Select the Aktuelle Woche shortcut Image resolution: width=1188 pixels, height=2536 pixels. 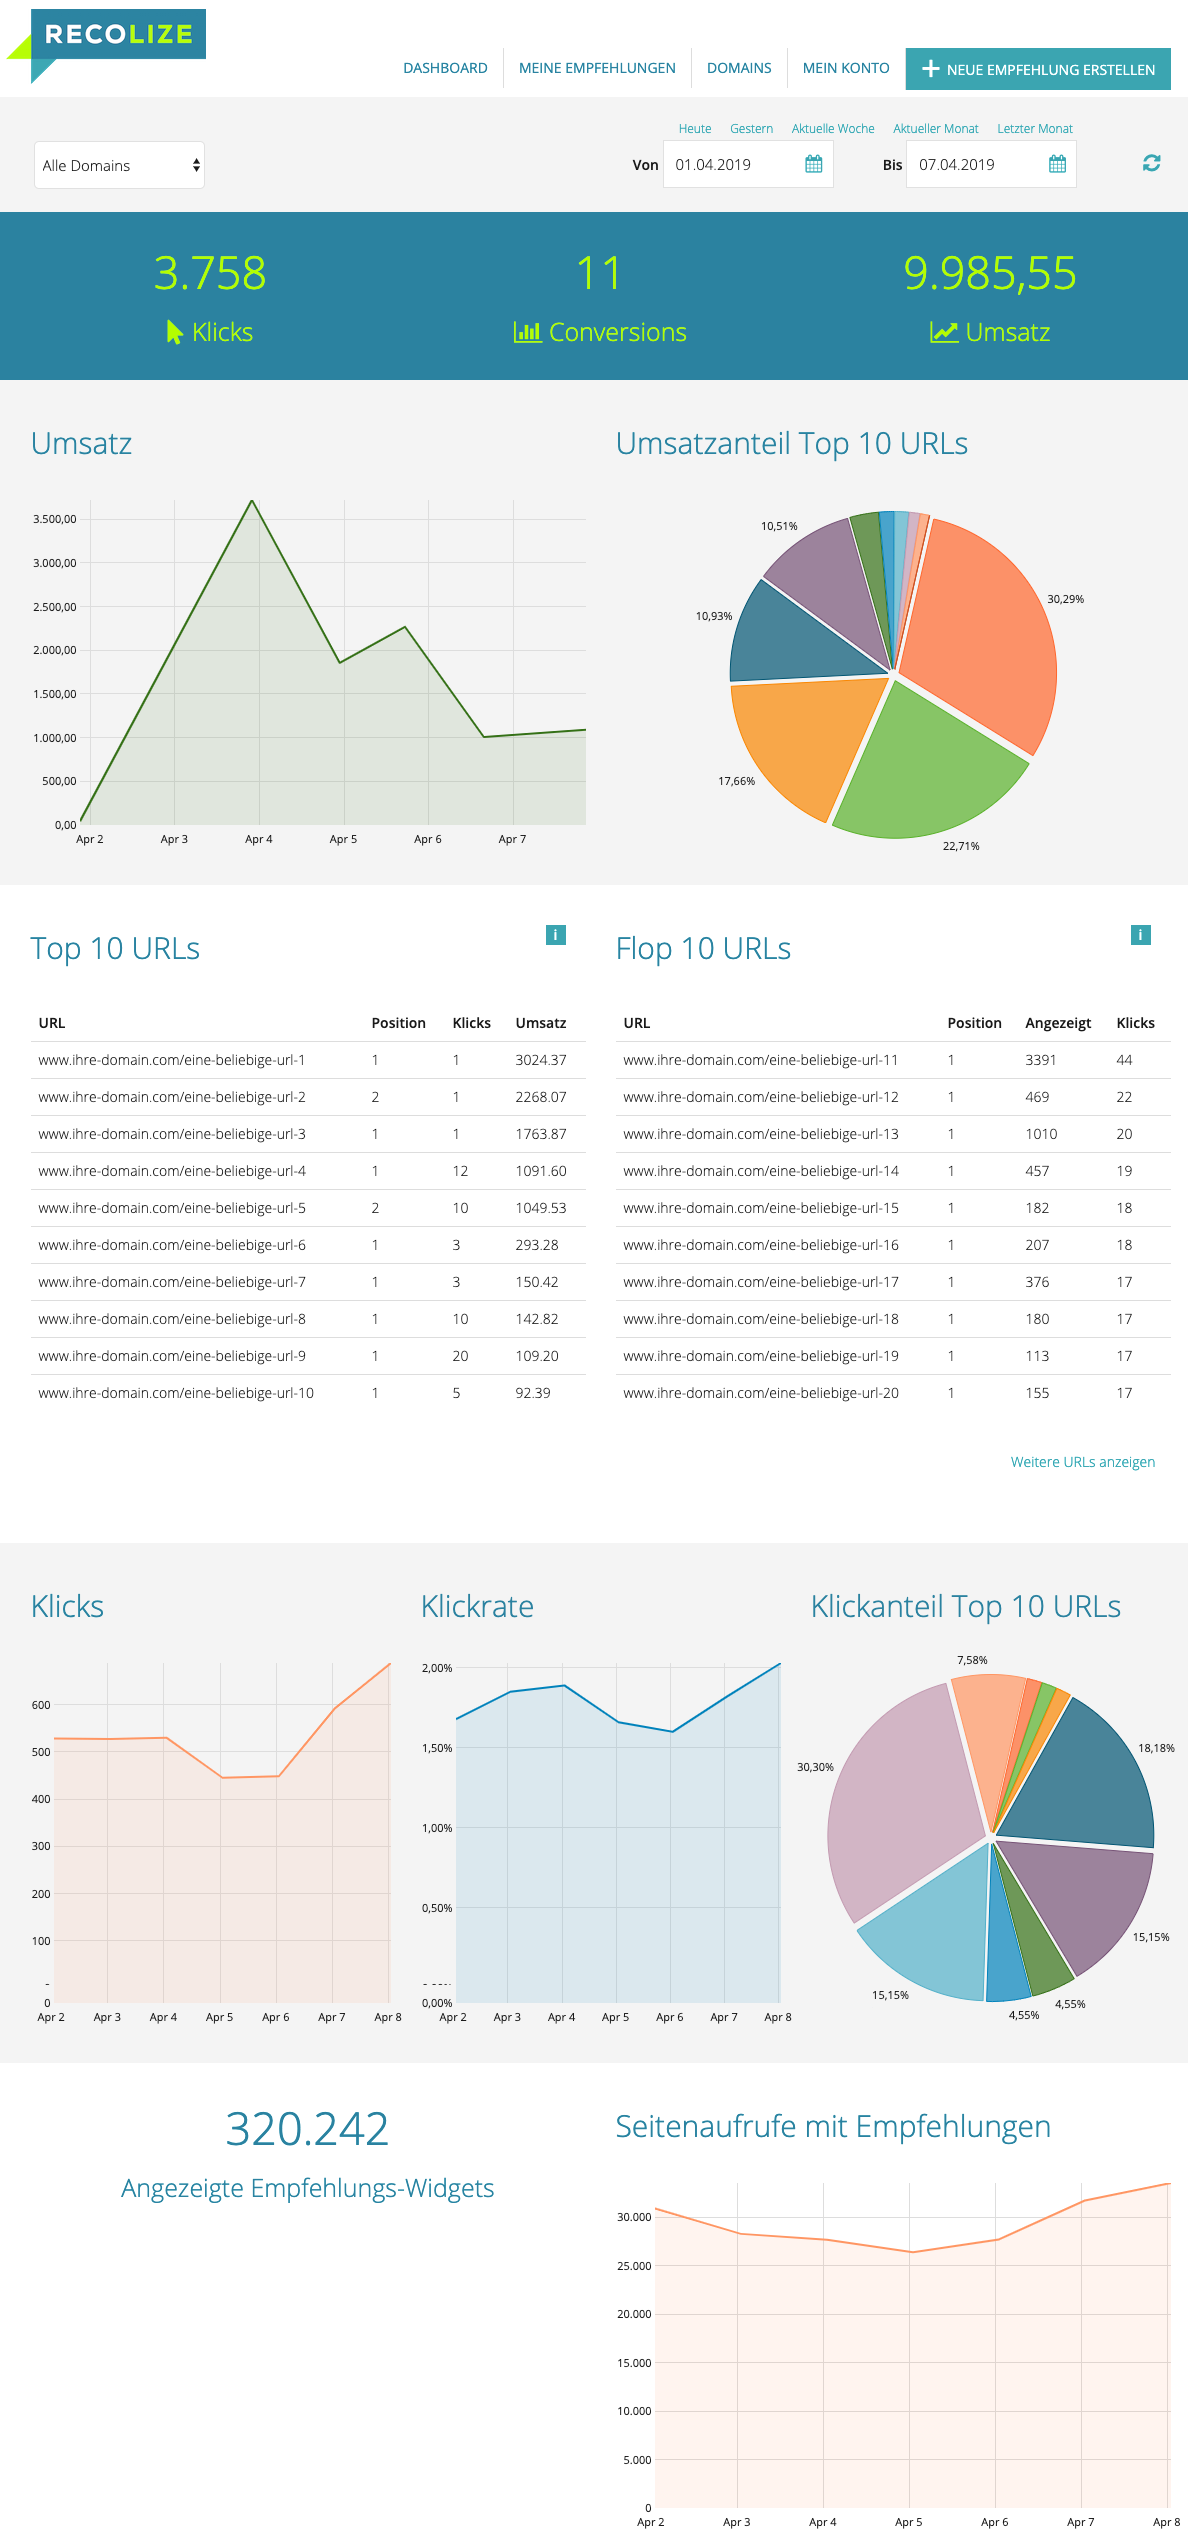point(833,129)
